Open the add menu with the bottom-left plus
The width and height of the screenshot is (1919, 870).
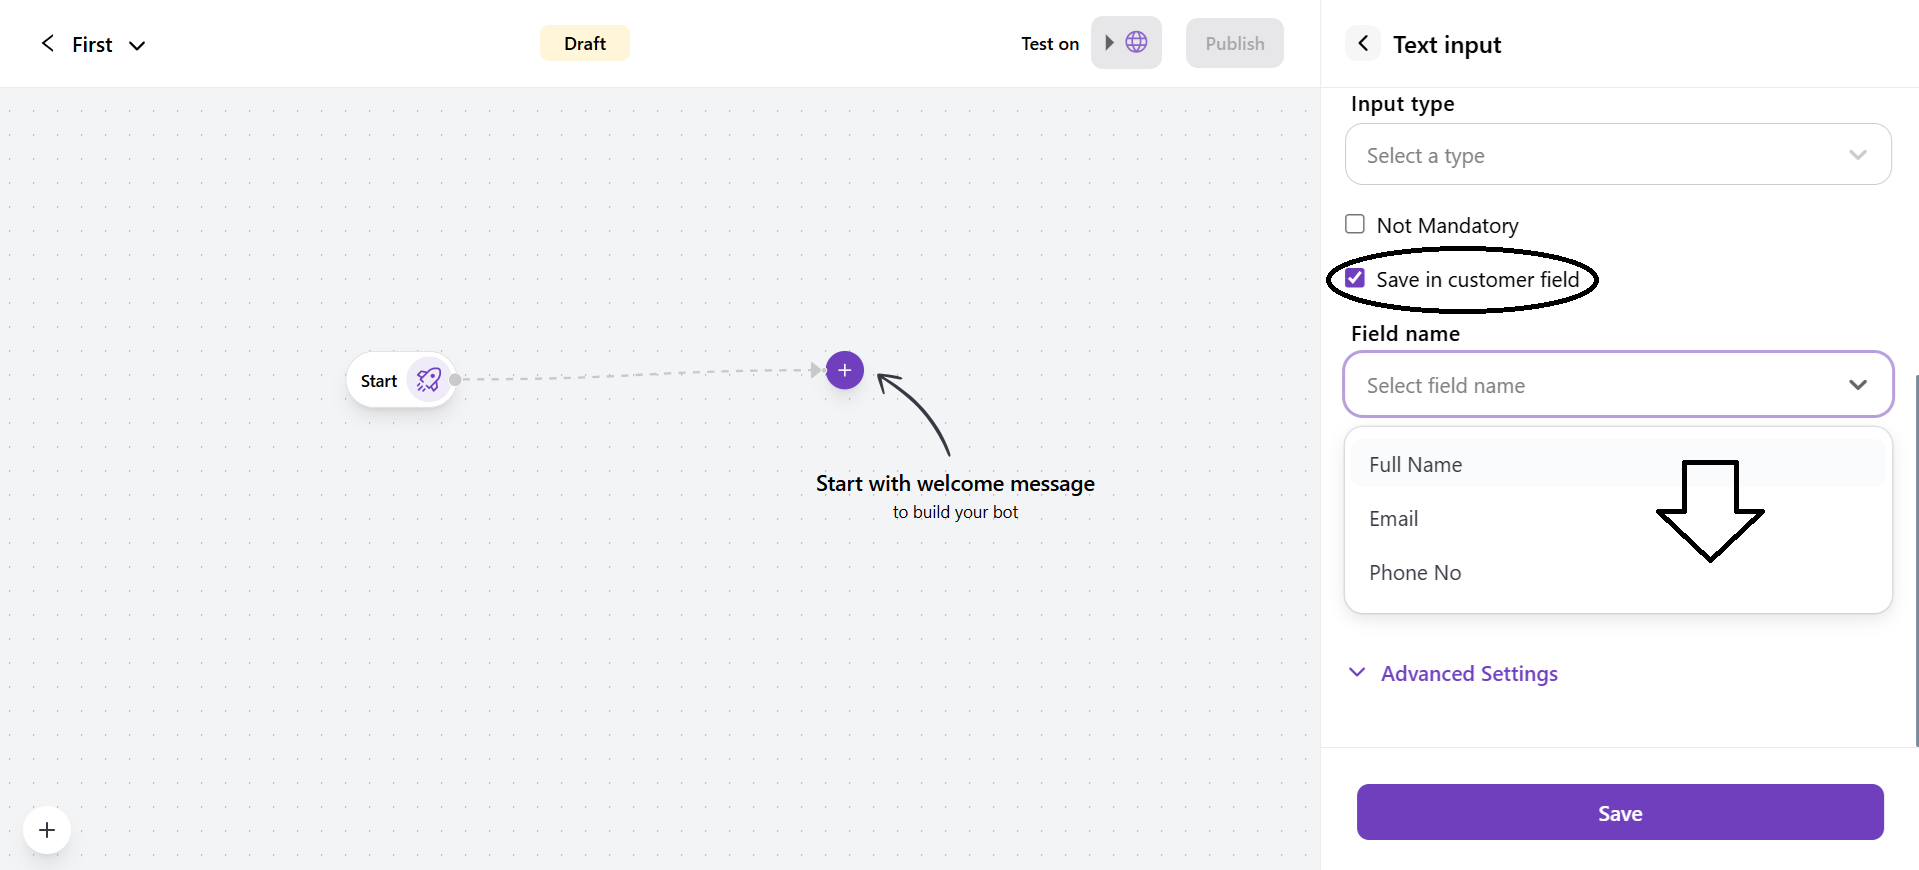coord(46,829)
